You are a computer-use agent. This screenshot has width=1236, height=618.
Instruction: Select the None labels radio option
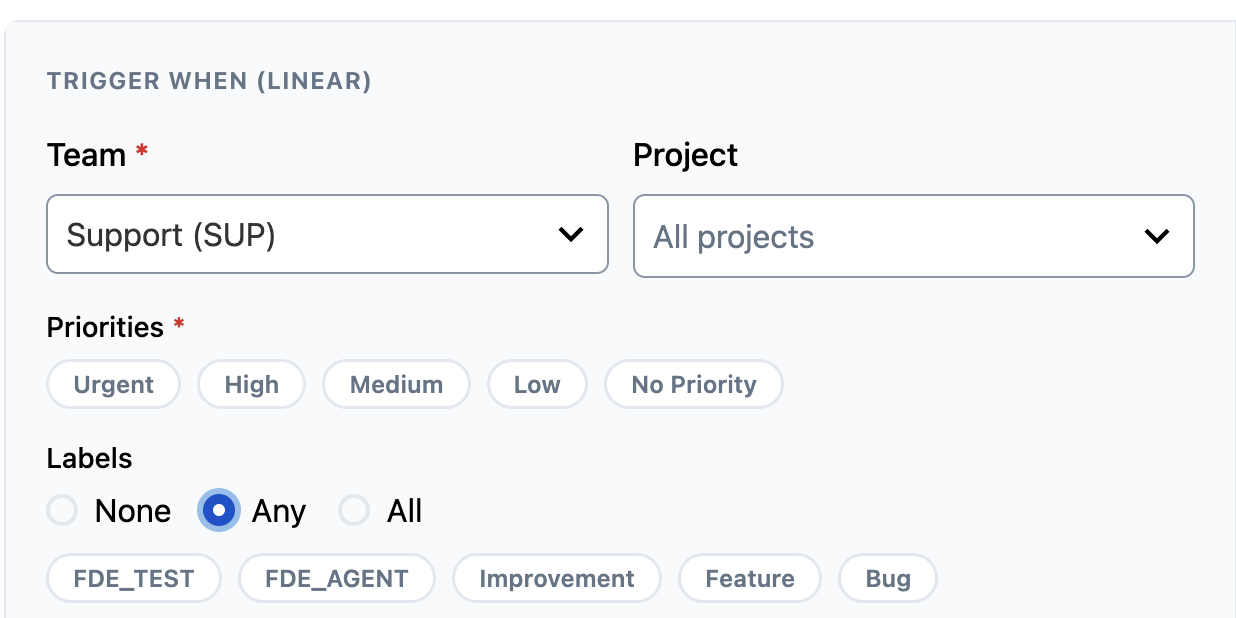(x=62, y=511)
